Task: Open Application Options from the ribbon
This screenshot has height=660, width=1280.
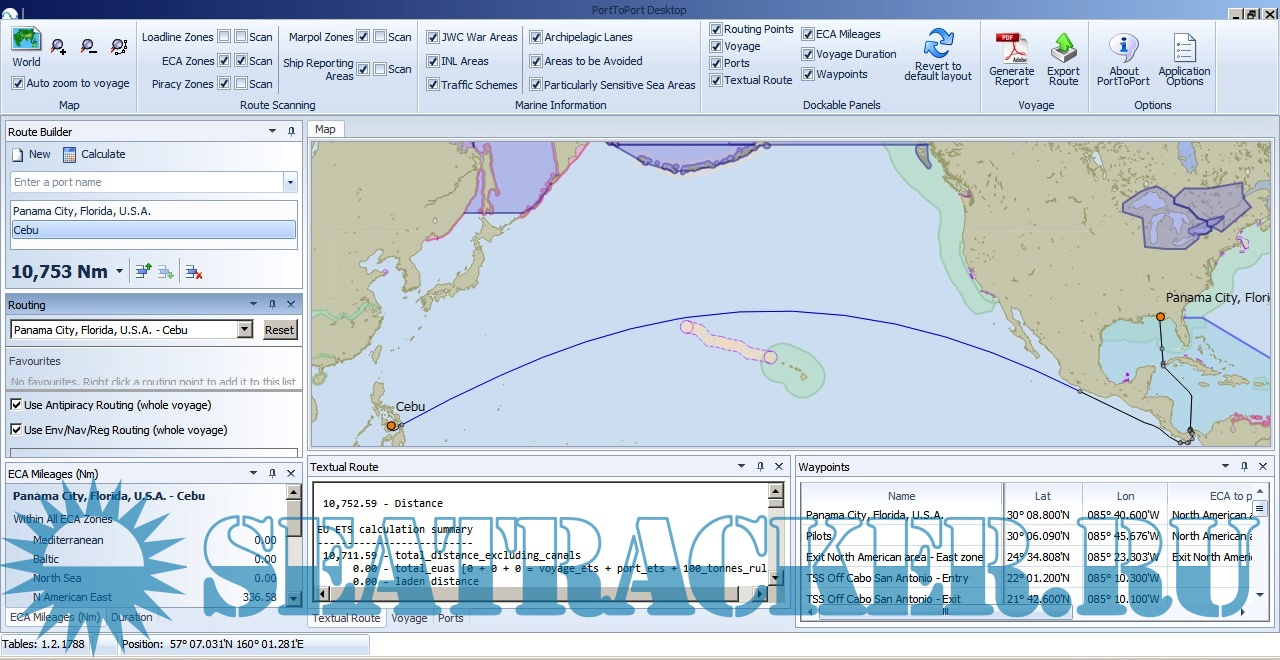Action: tap(1184, 48)
